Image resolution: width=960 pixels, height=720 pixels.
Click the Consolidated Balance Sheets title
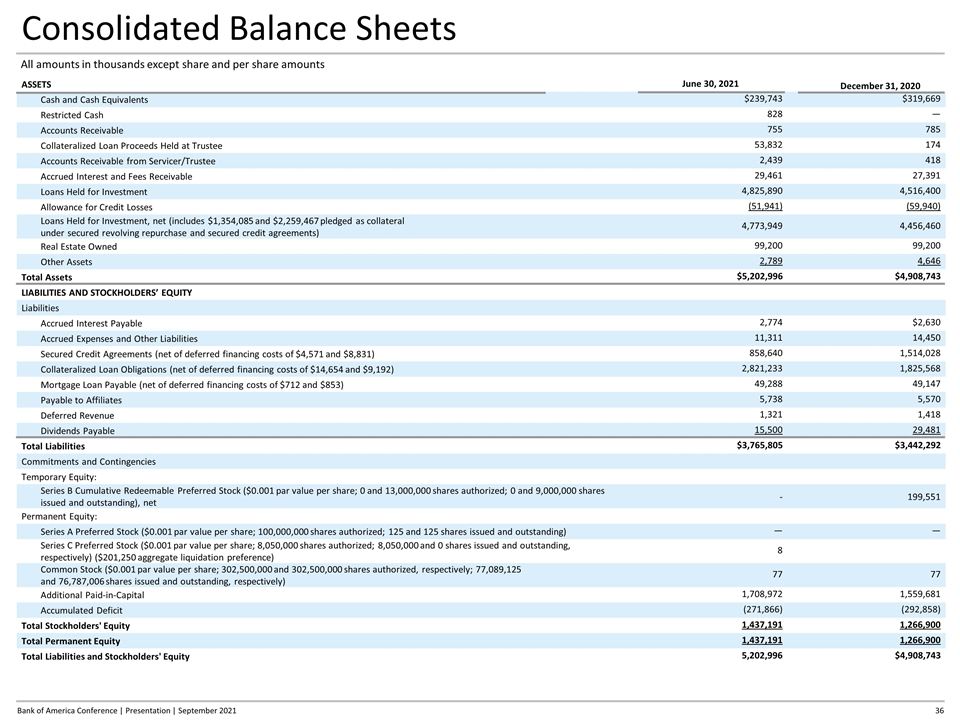[239, 29]
